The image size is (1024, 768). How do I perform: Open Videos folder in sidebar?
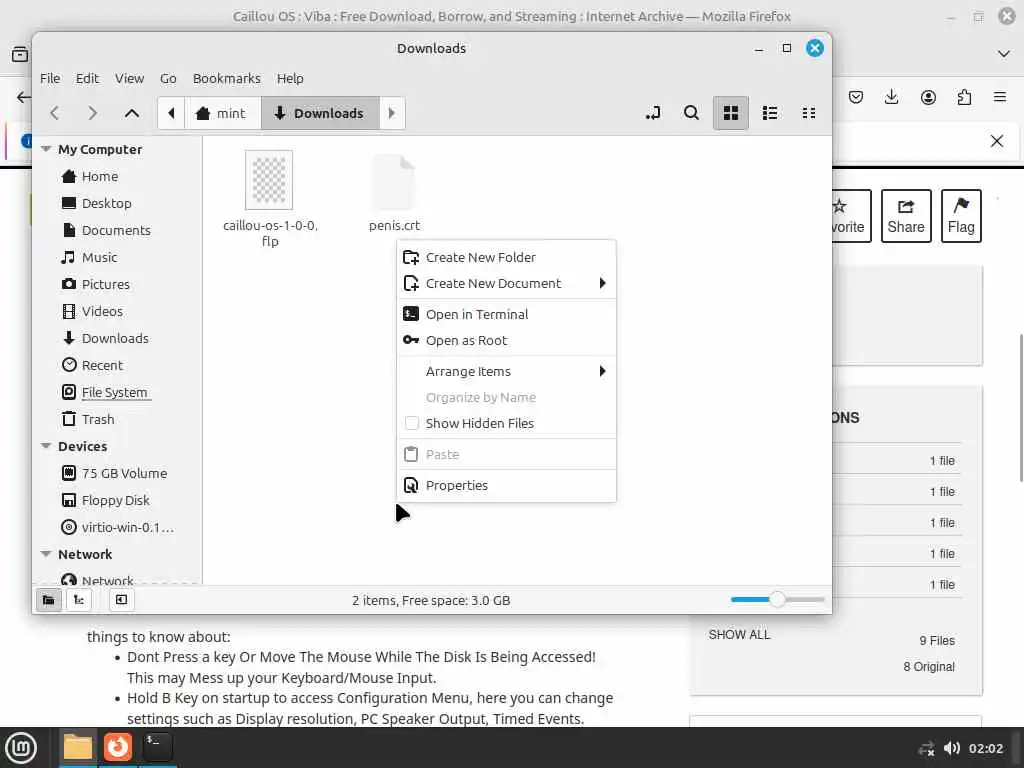point(102,311)
